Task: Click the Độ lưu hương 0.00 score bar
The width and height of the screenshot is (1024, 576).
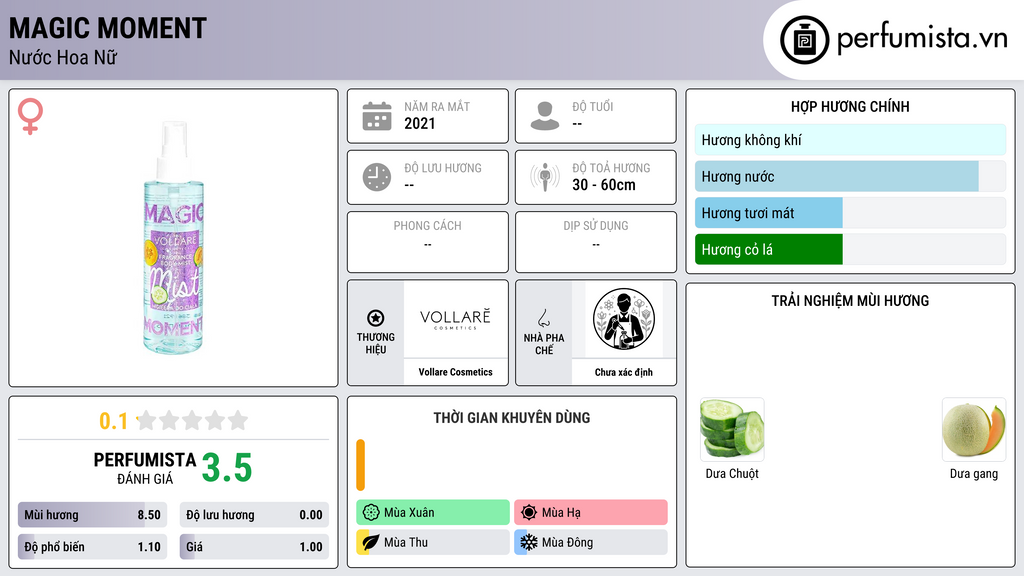Action: pos(254,515)
